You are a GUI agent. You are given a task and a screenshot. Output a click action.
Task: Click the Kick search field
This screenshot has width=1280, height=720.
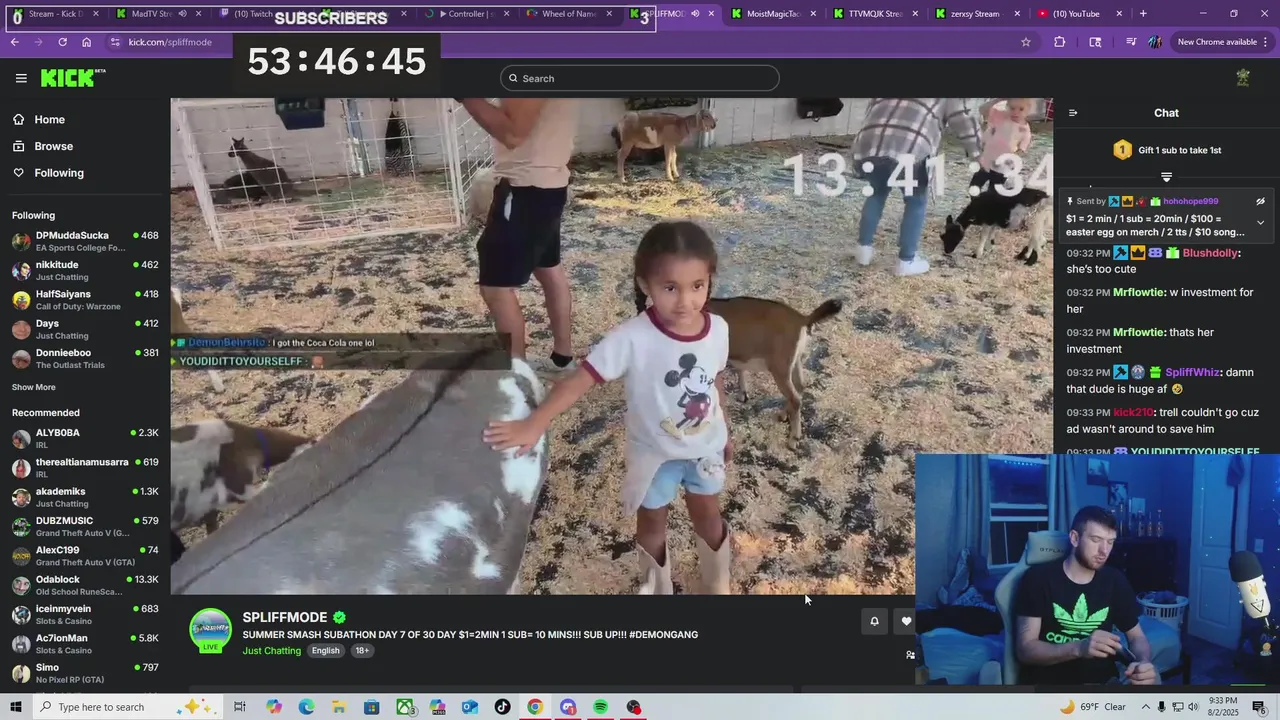pyautogui.click(x=640, y=78)
